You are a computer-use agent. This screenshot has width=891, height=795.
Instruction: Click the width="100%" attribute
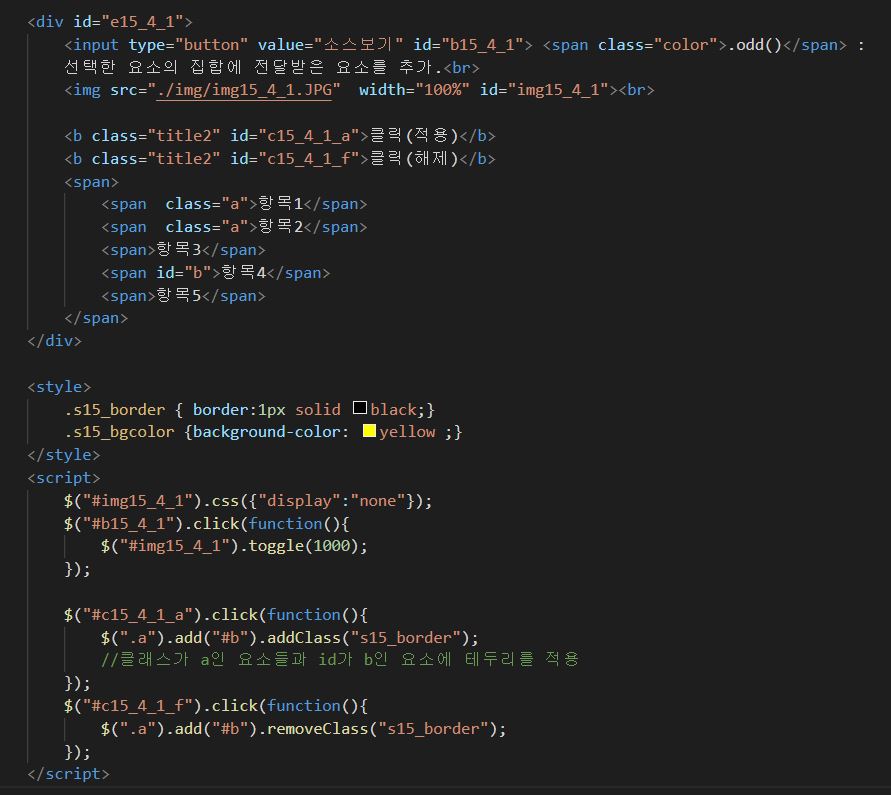(x=414, y=90)
